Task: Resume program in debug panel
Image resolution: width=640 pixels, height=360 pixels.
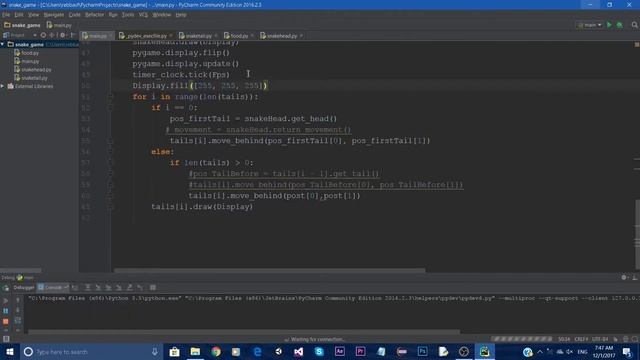Action: point(6,301)
